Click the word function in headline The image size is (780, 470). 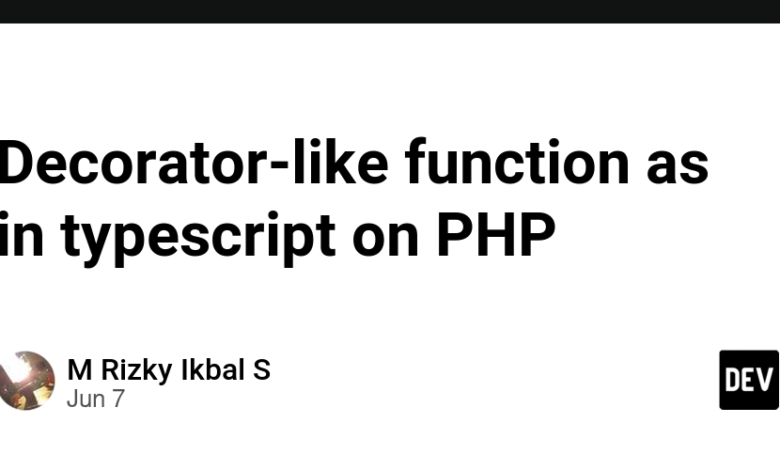[x=517, y=162]
